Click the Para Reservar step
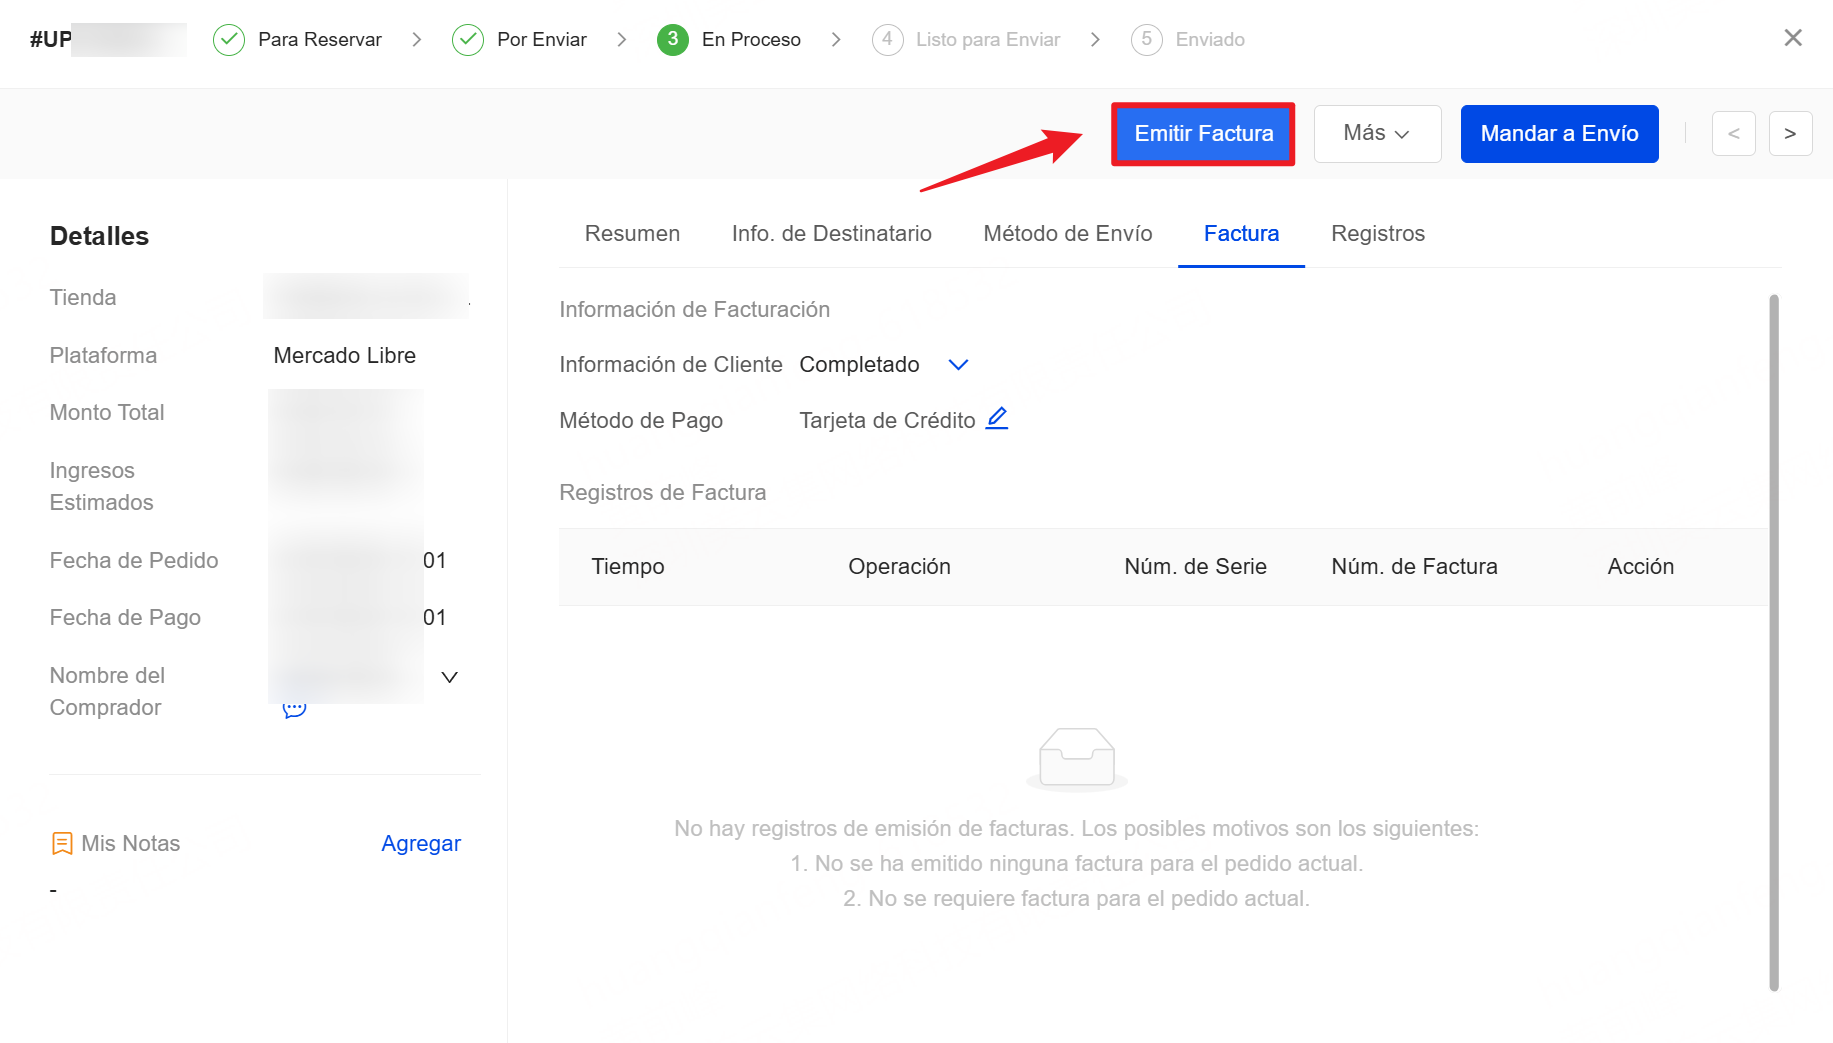1833x1043 pixels. [x=298, y=40]
